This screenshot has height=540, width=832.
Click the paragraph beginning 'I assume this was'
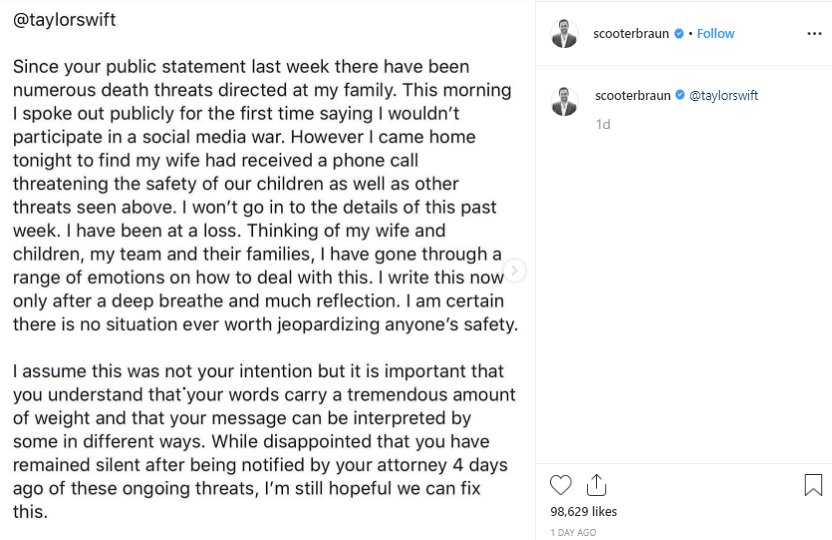264,441
